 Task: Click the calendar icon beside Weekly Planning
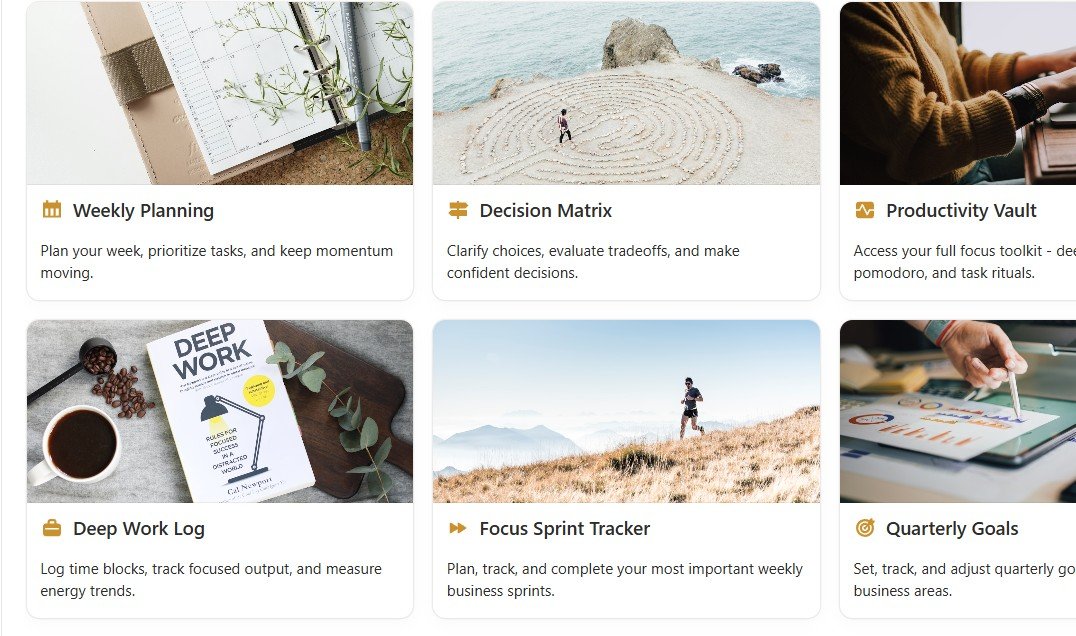coord(51,210)
